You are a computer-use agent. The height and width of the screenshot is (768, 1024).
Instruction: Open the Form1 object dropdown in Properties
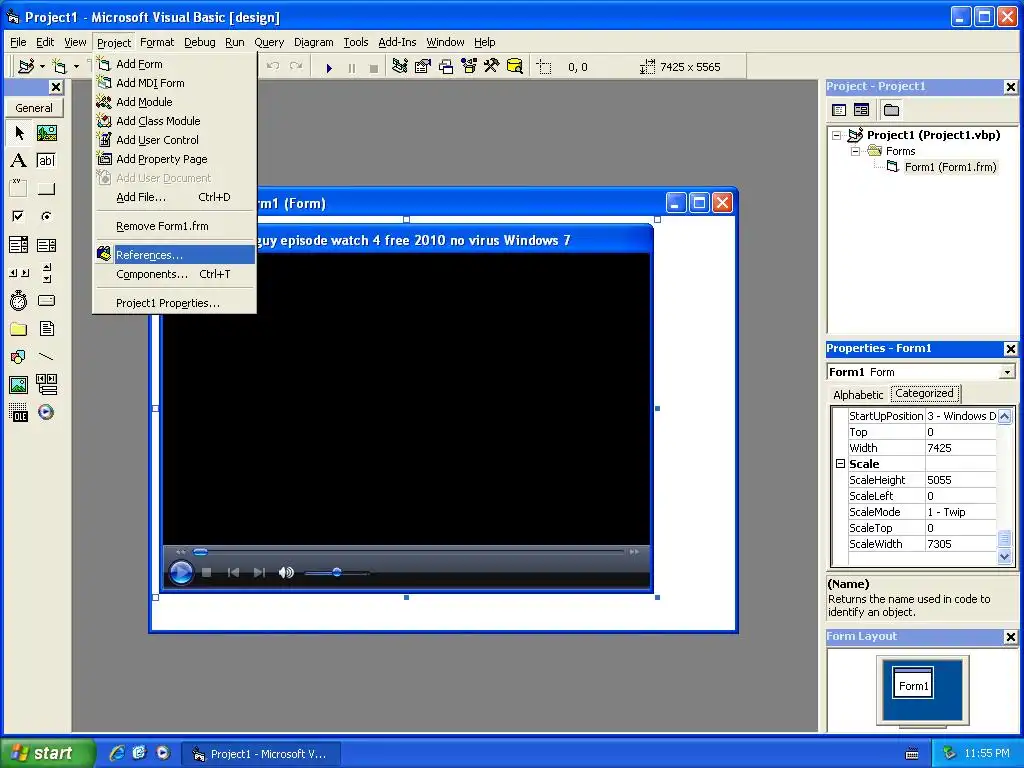(1007, 372)
